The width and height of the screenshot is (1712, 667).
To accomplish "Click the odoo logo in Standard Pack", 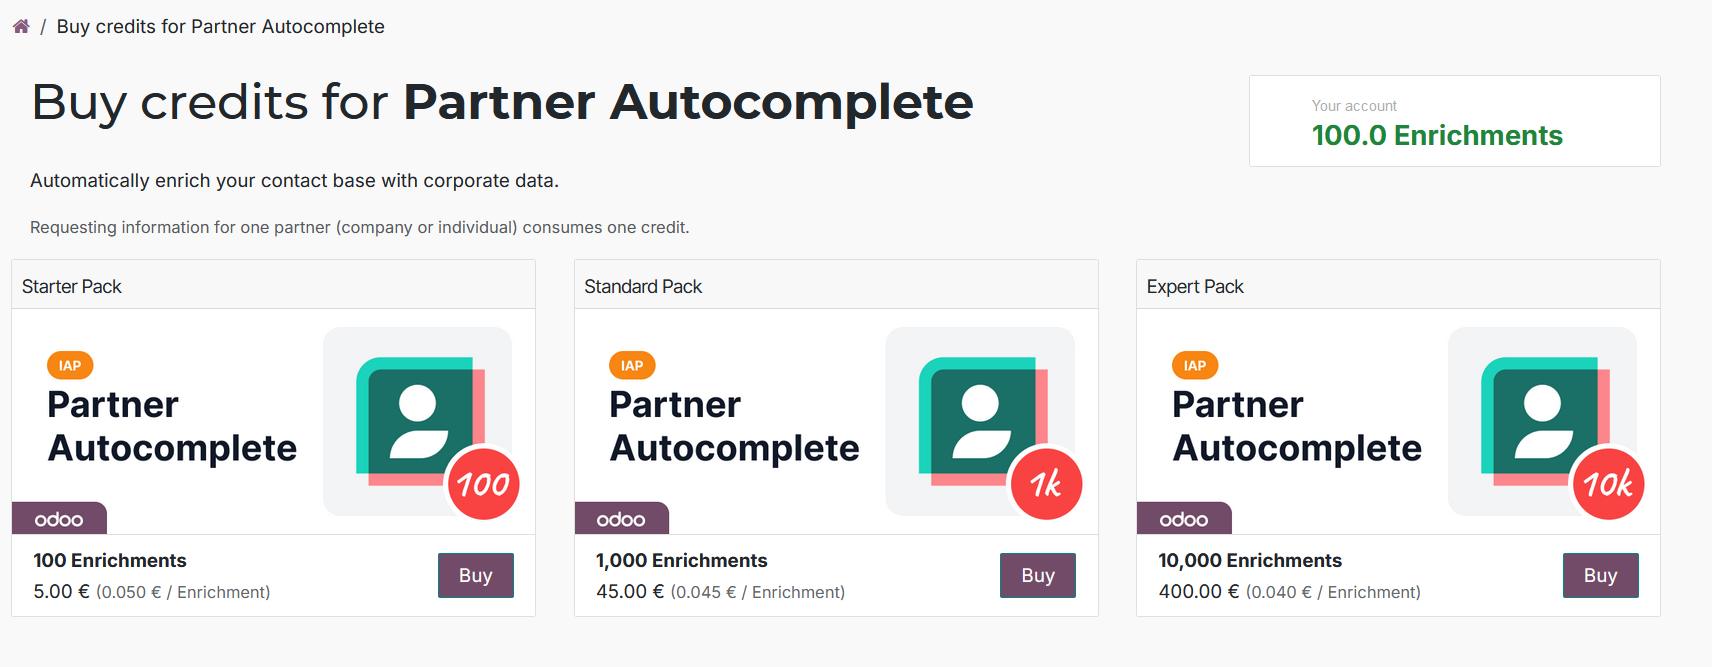I will 621,519.
